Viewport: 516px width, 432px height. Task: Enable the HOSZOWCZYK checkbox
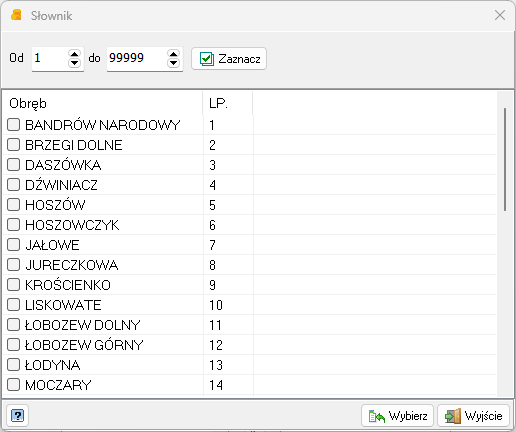coord(14,225)
